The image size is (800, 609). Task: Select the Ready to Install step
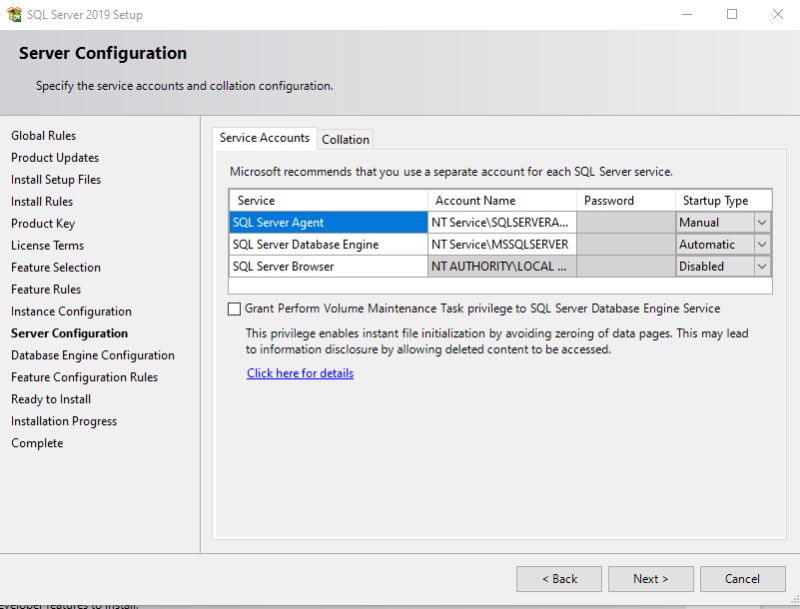50,399
